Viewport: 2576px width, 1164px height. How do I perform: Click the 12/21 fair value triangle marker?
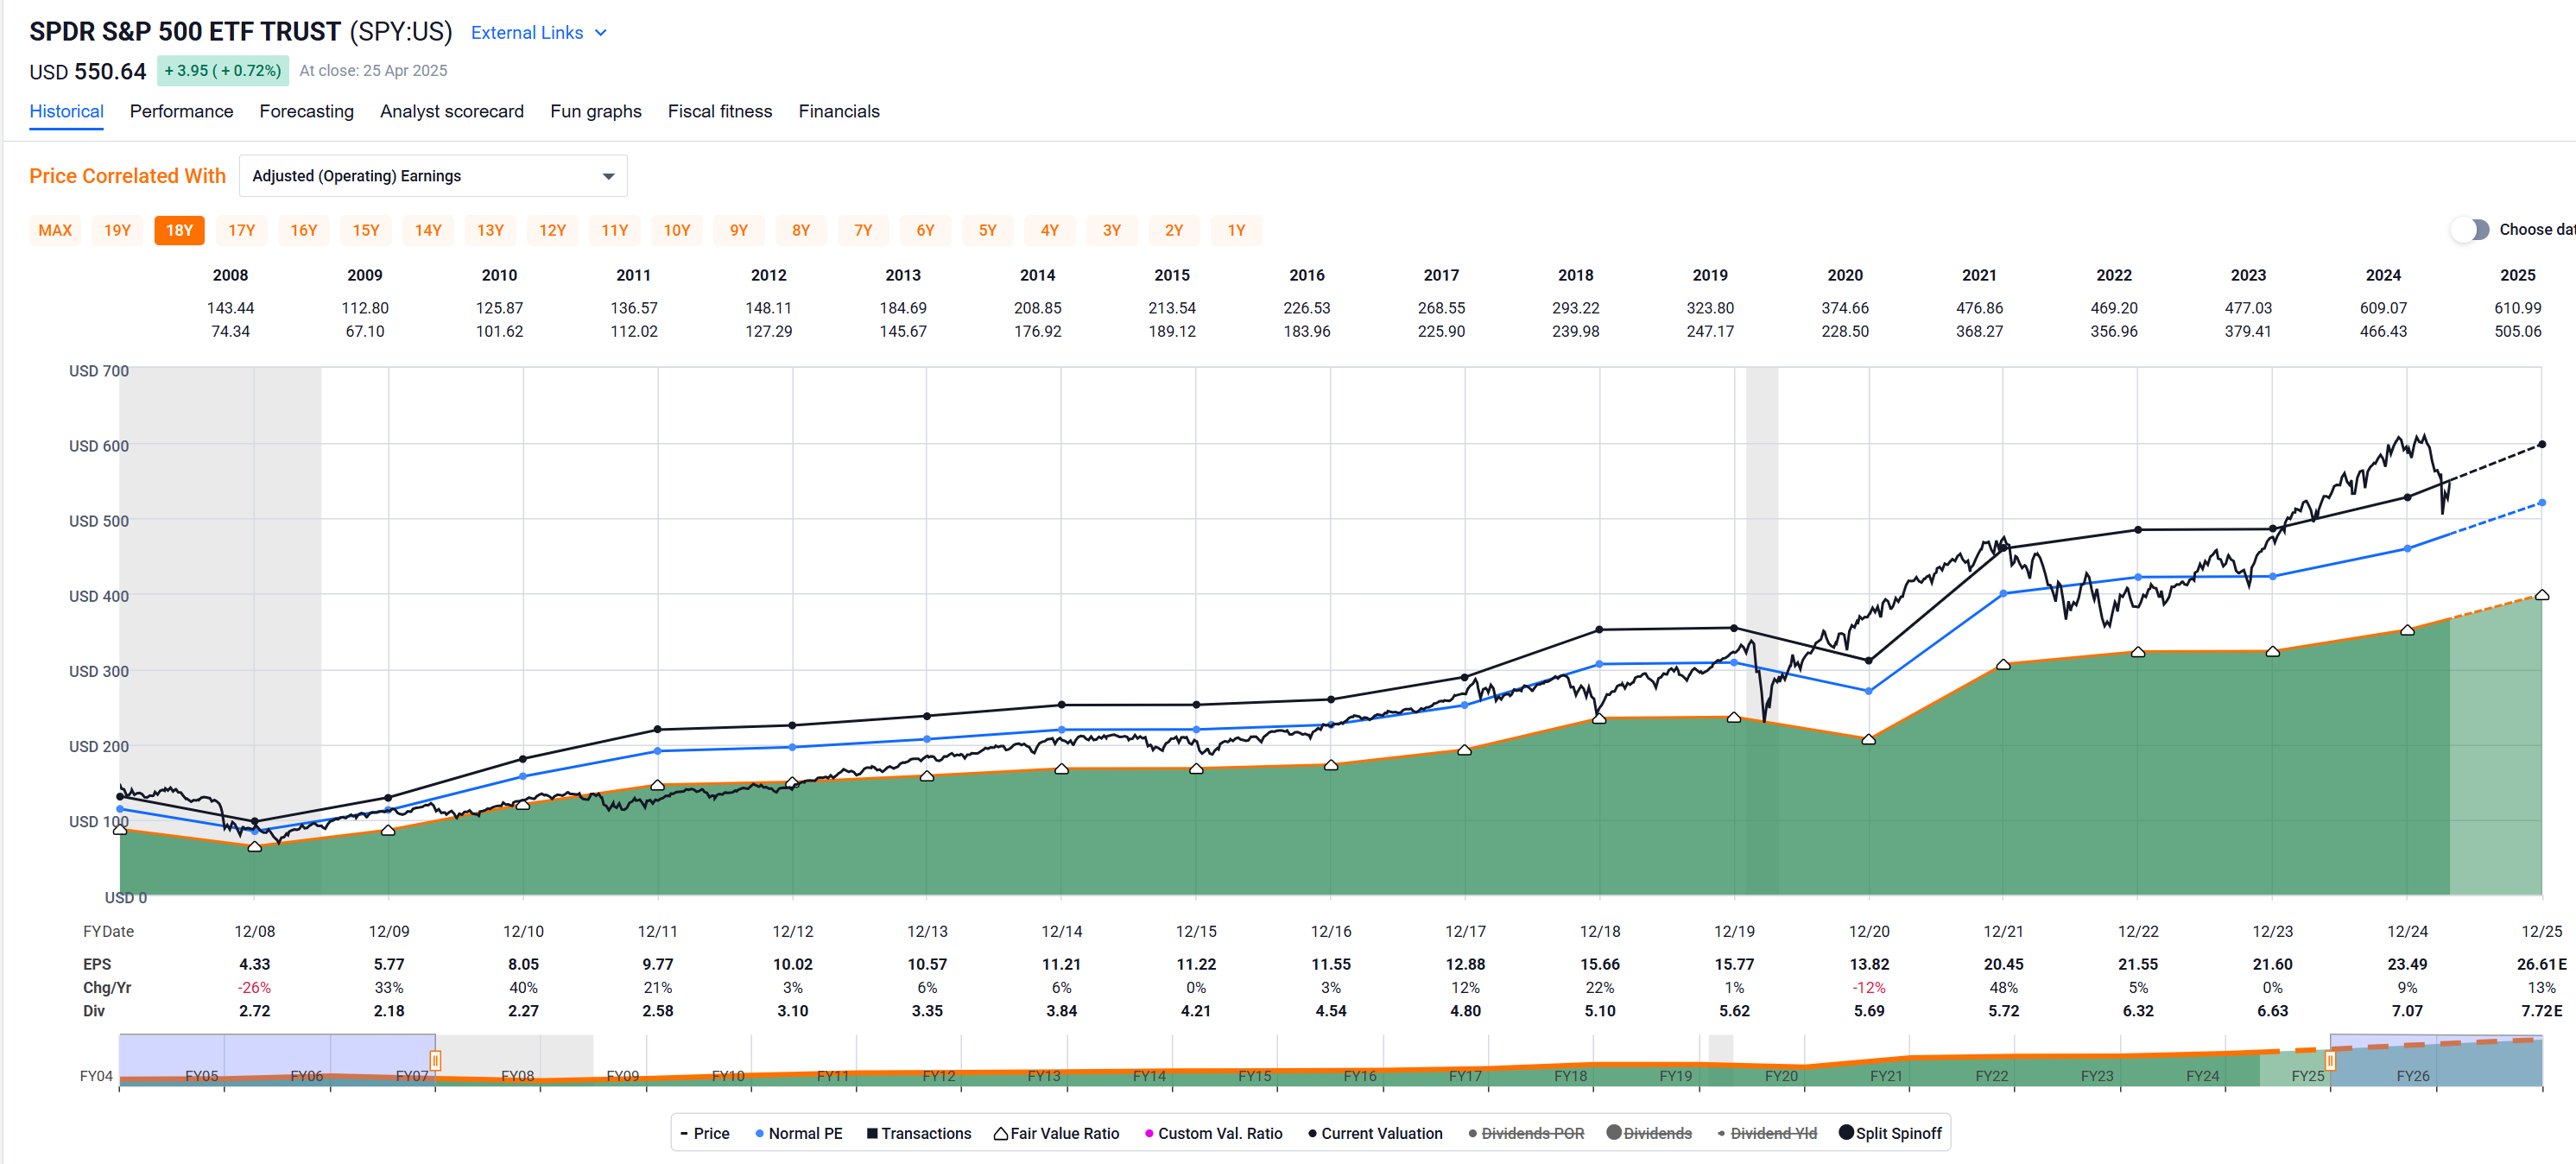coord(2003,664)
